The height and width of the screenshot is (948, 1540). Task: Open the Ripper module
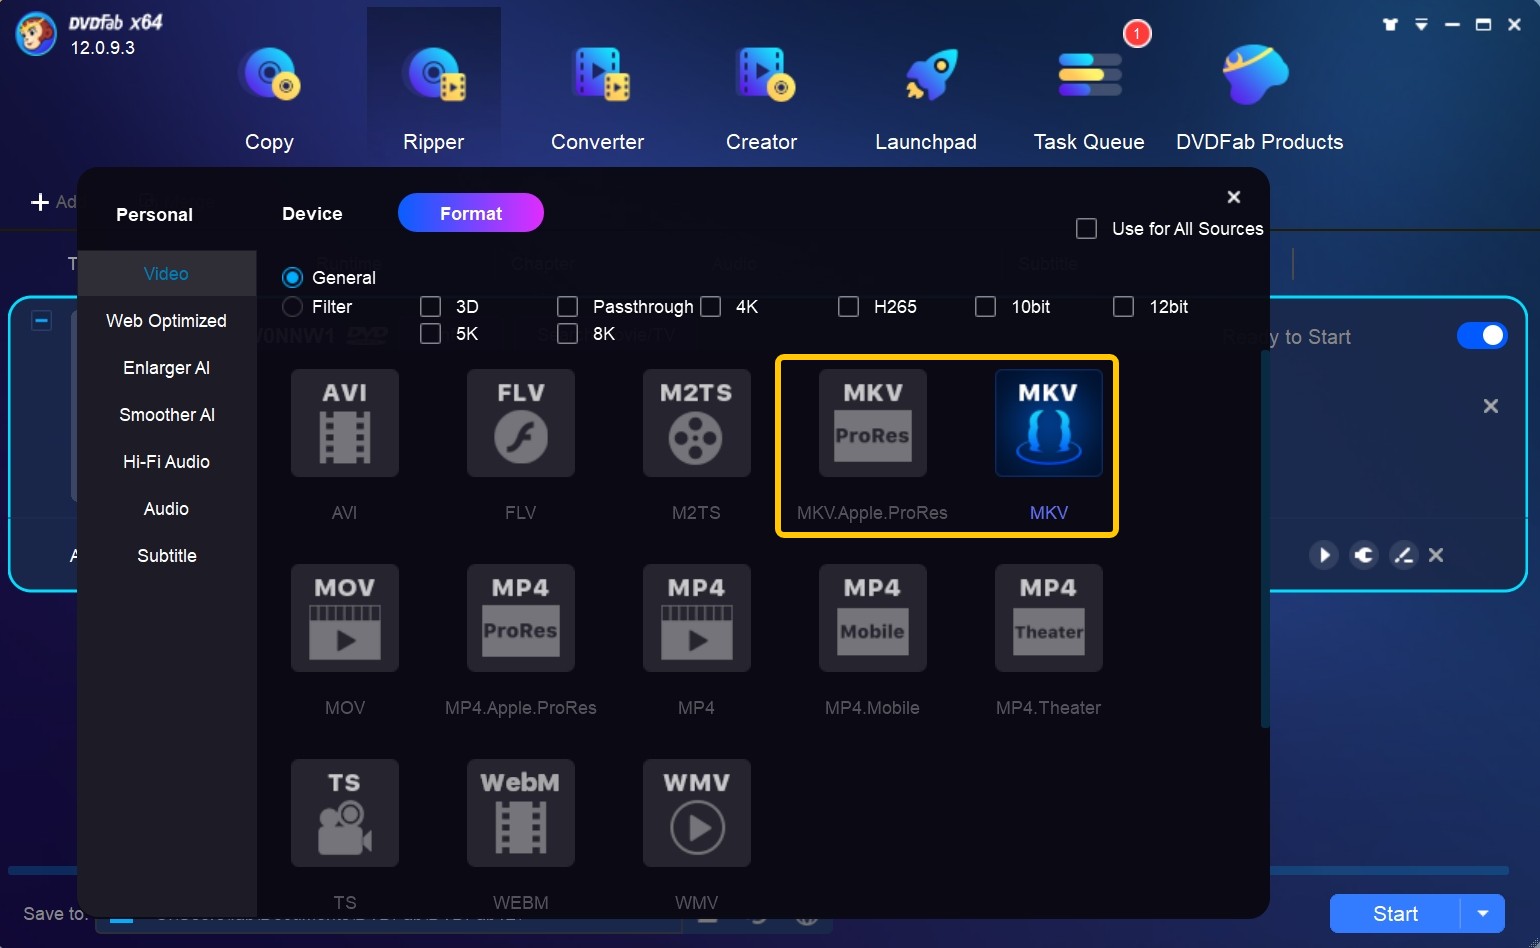click(433, 98)
